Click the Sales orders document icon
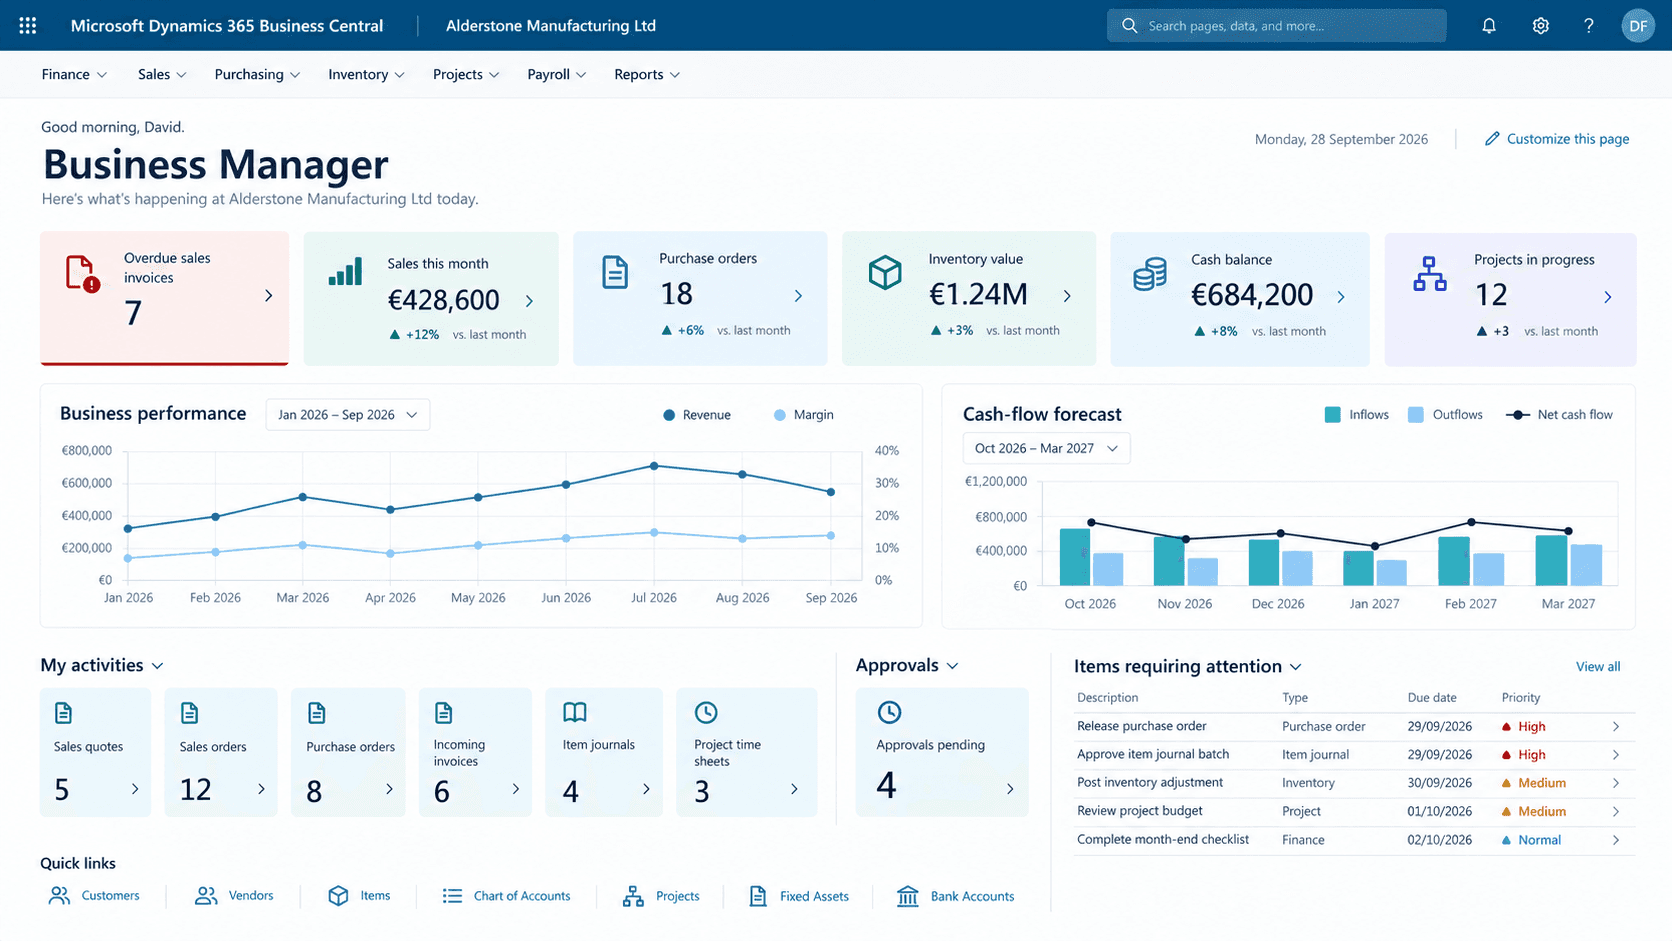The height and width of the screenshot is (941, 1672). click(x=189, y=713)
